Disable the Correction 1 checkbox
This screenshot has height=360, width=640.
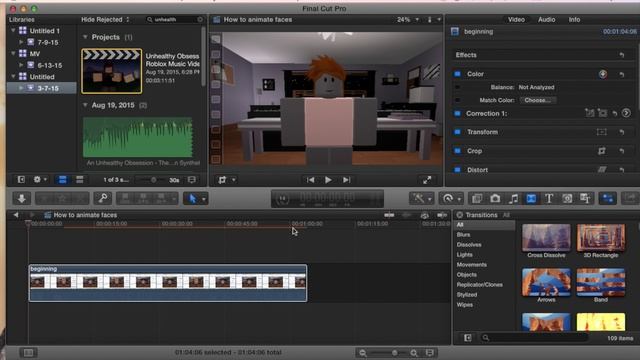pos(457,113)
